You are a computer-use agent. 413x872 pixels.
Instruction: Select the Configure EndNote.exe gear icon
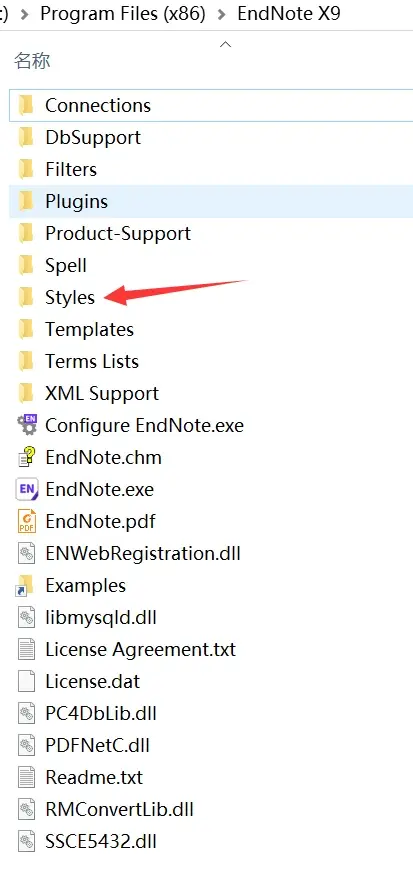click(x=26, y=425)
